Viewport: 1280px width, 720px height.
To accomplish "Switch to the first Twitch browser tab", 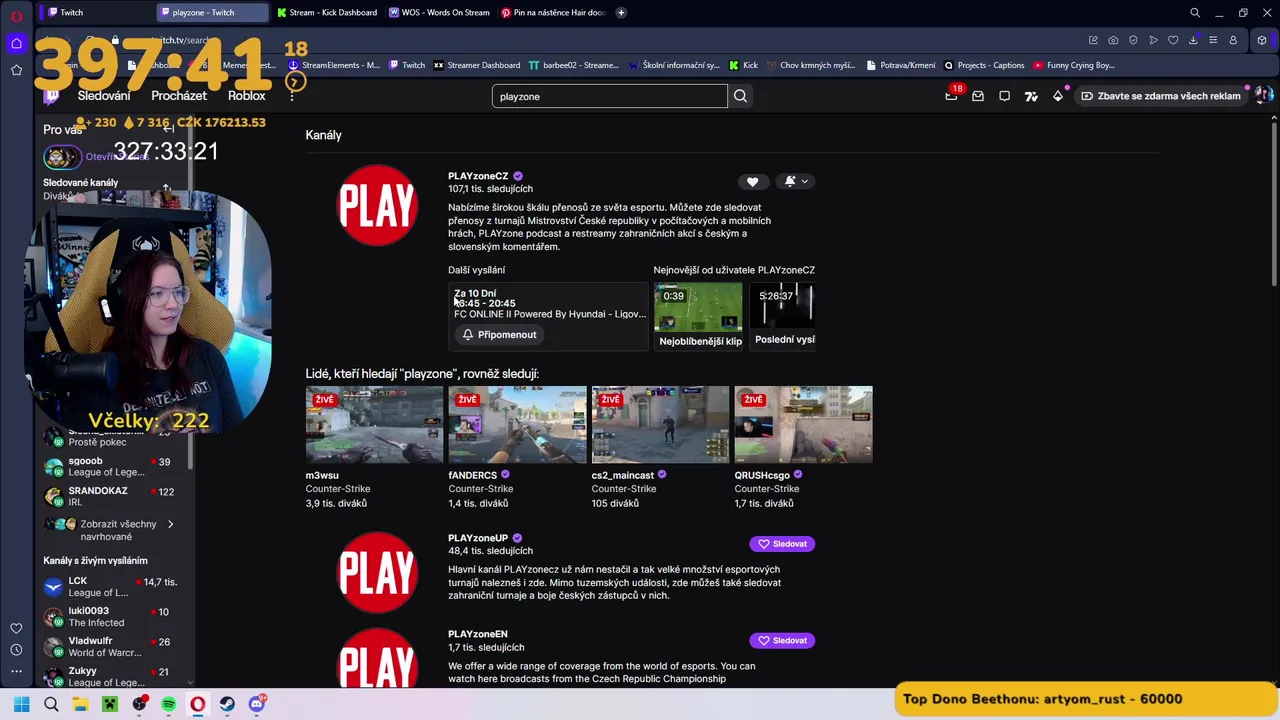I will (95, 13).
